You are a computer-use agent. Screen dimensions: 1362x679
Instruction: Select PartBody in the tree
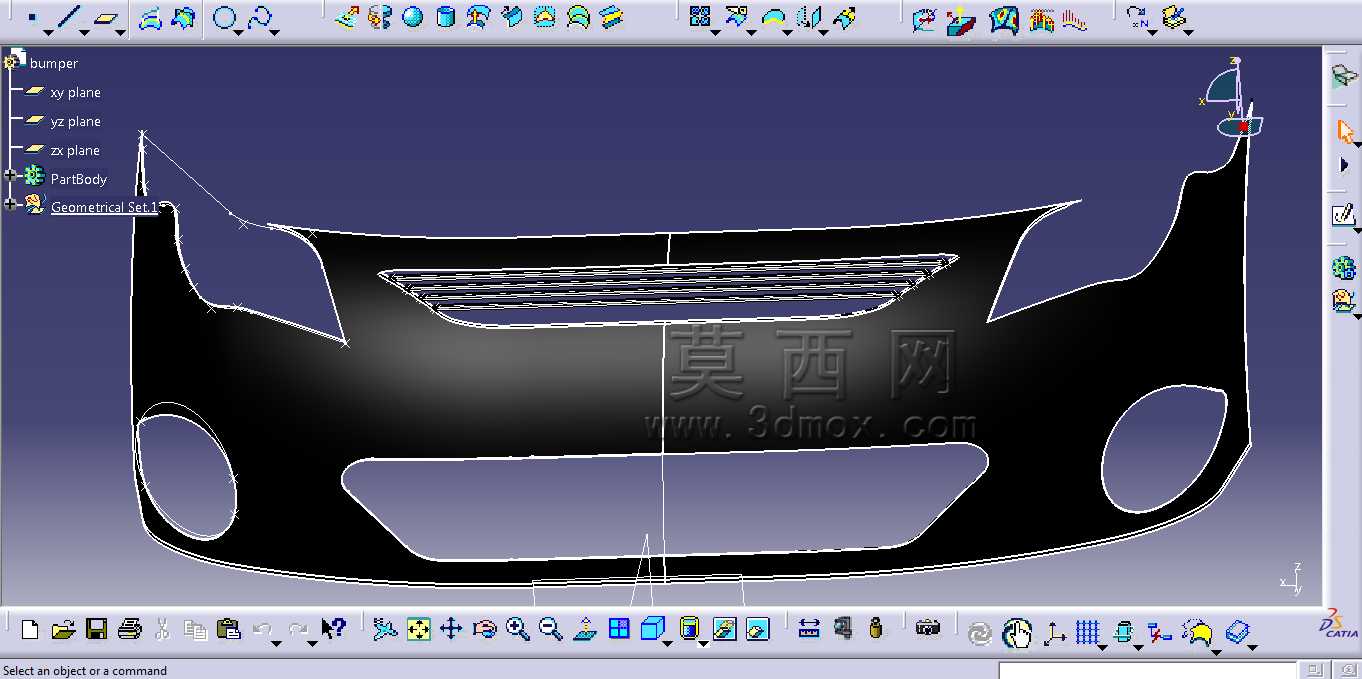click(x=78, y=179)
